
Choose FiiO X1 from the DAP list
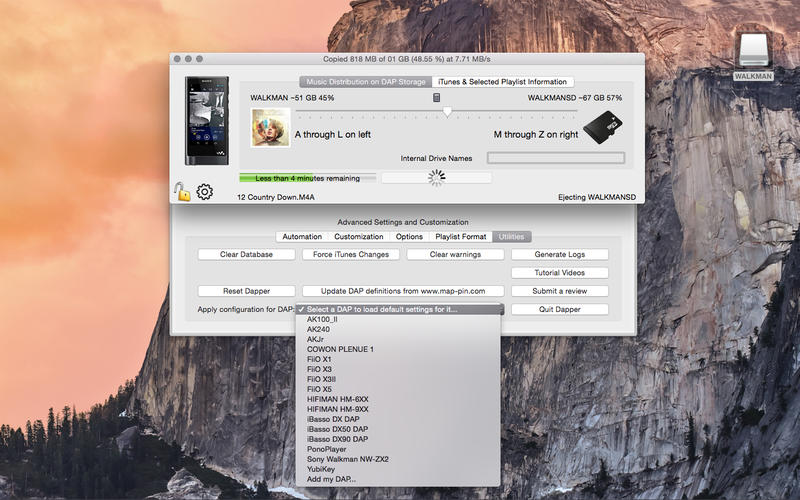[398, 359]
